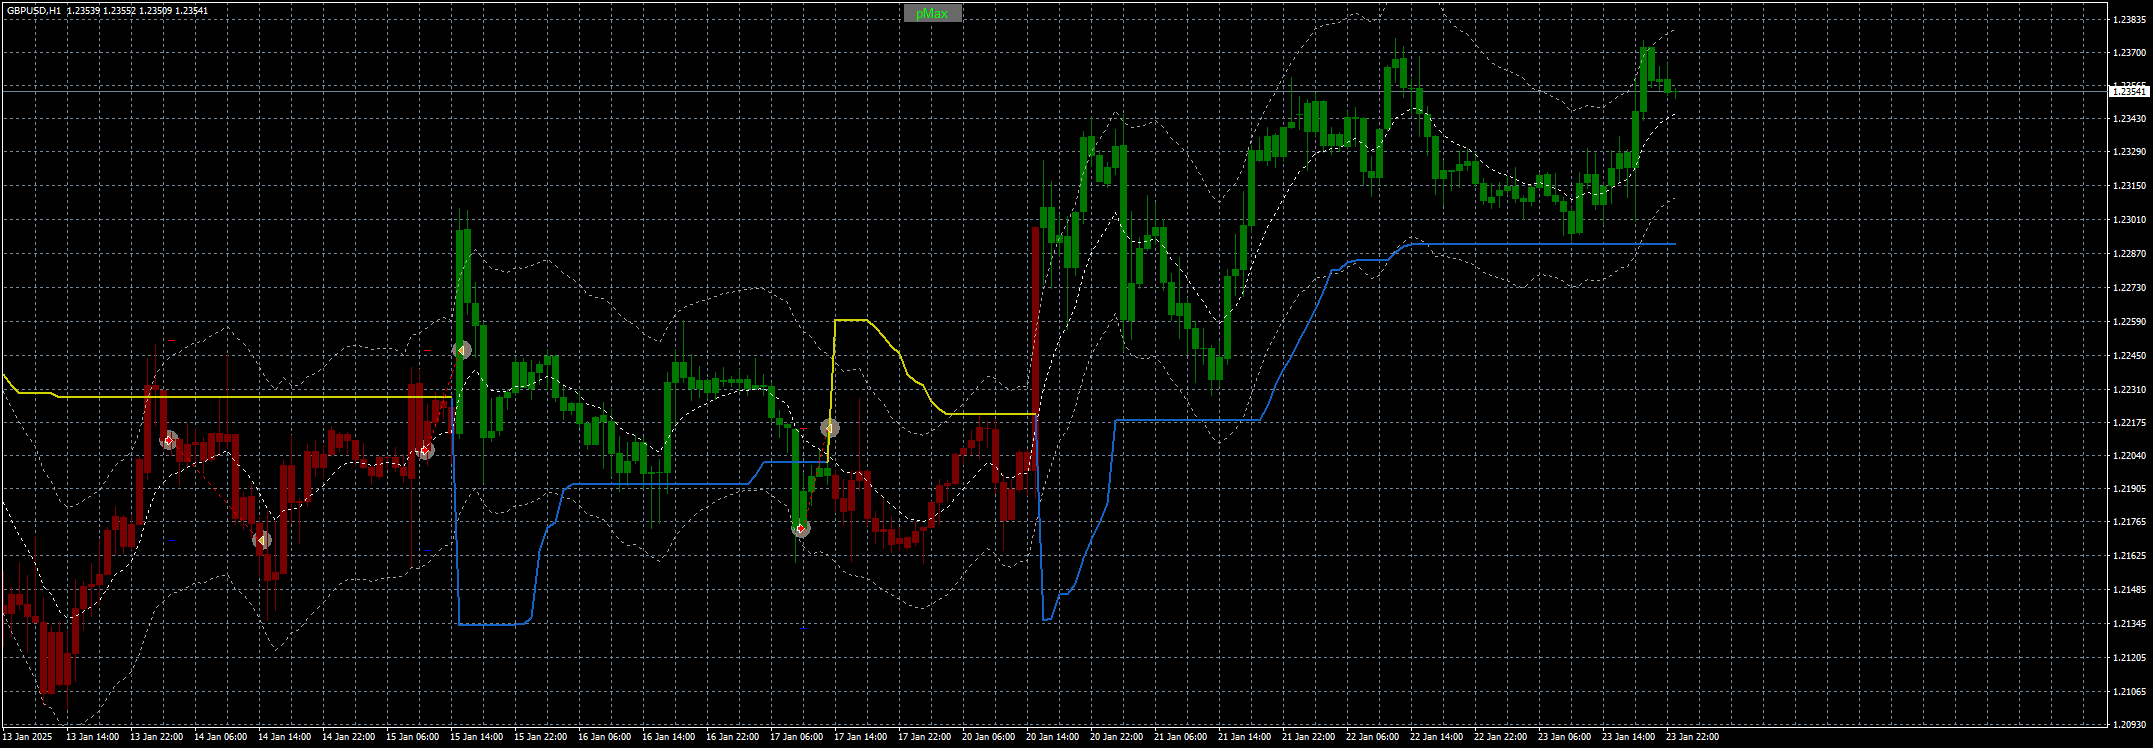
Task: Click time axis label 13 Jan 2025
Action: [x=27, y=737]
